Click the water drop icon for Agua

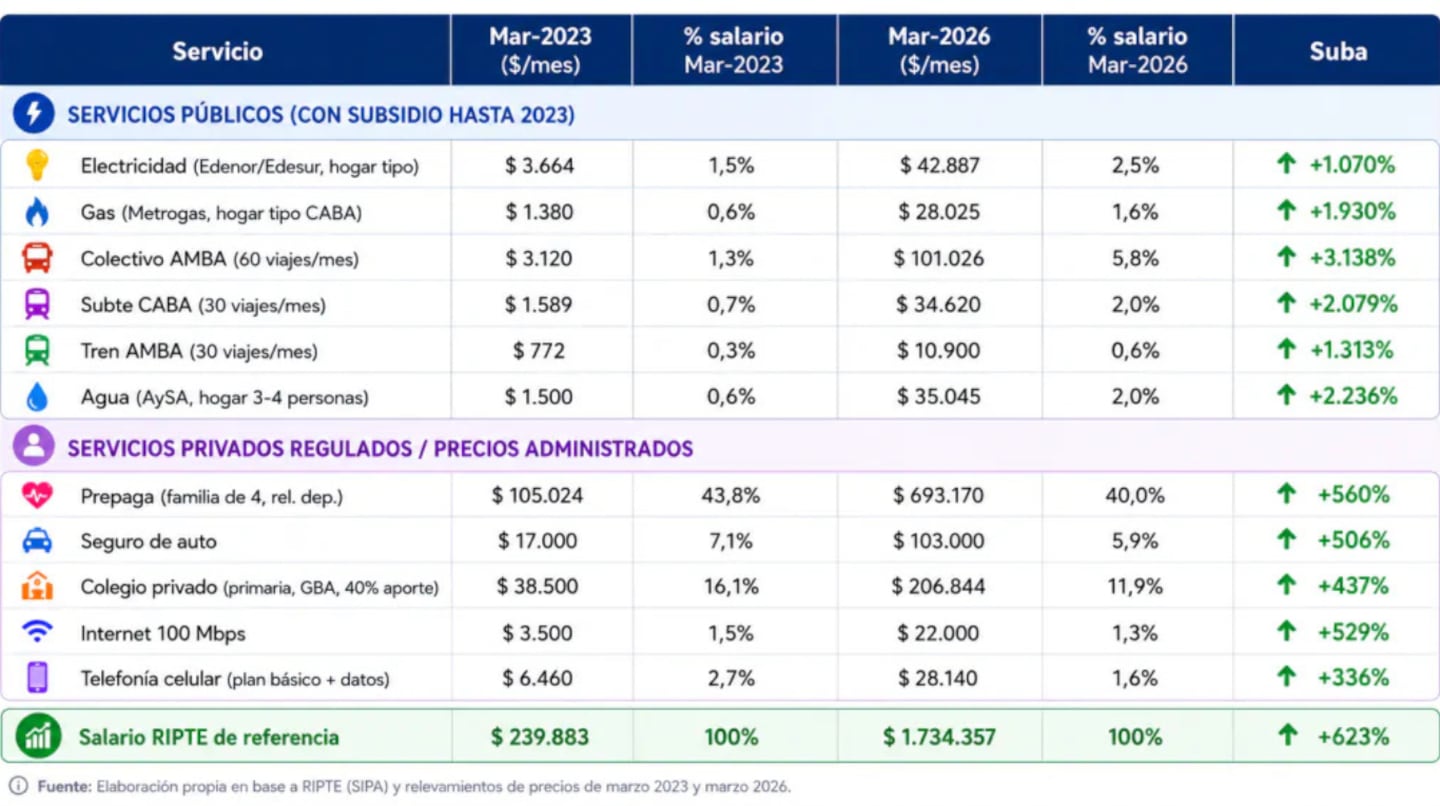(37, 396)
